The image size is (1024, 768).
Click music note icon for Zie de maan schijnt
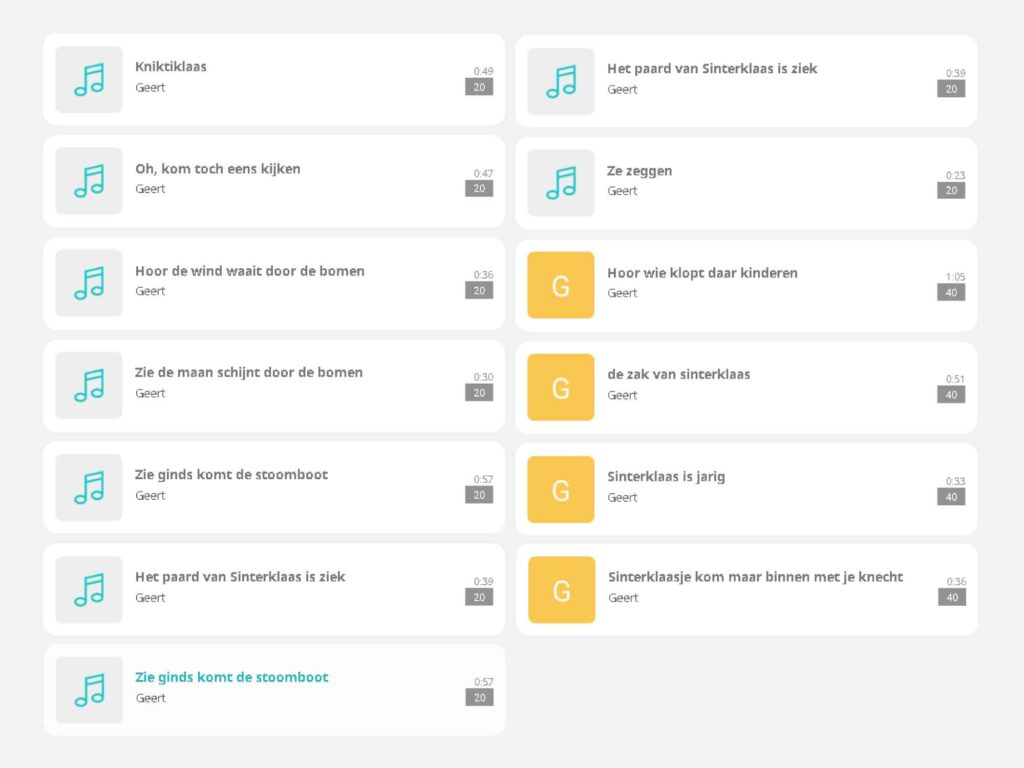(x=89, y=385)
